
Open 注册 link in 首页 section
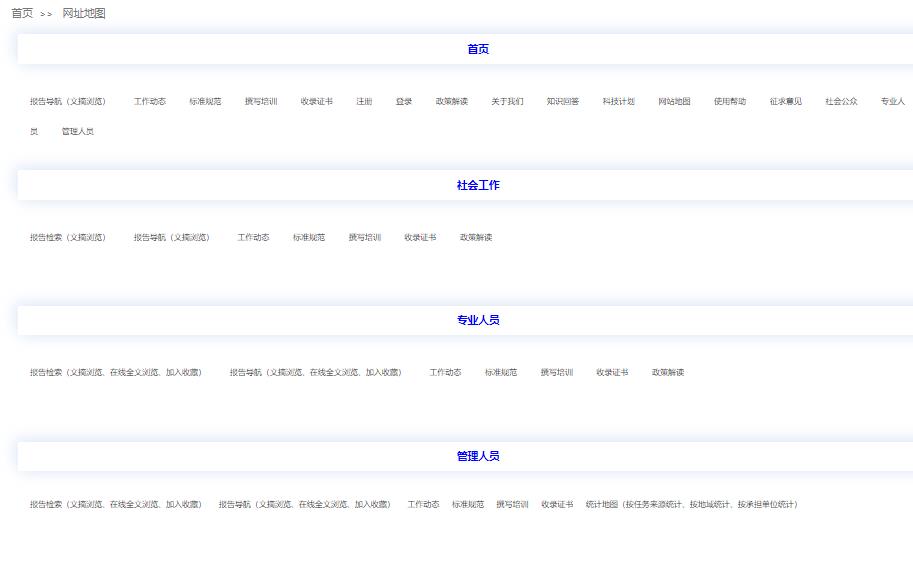[364, 102]
